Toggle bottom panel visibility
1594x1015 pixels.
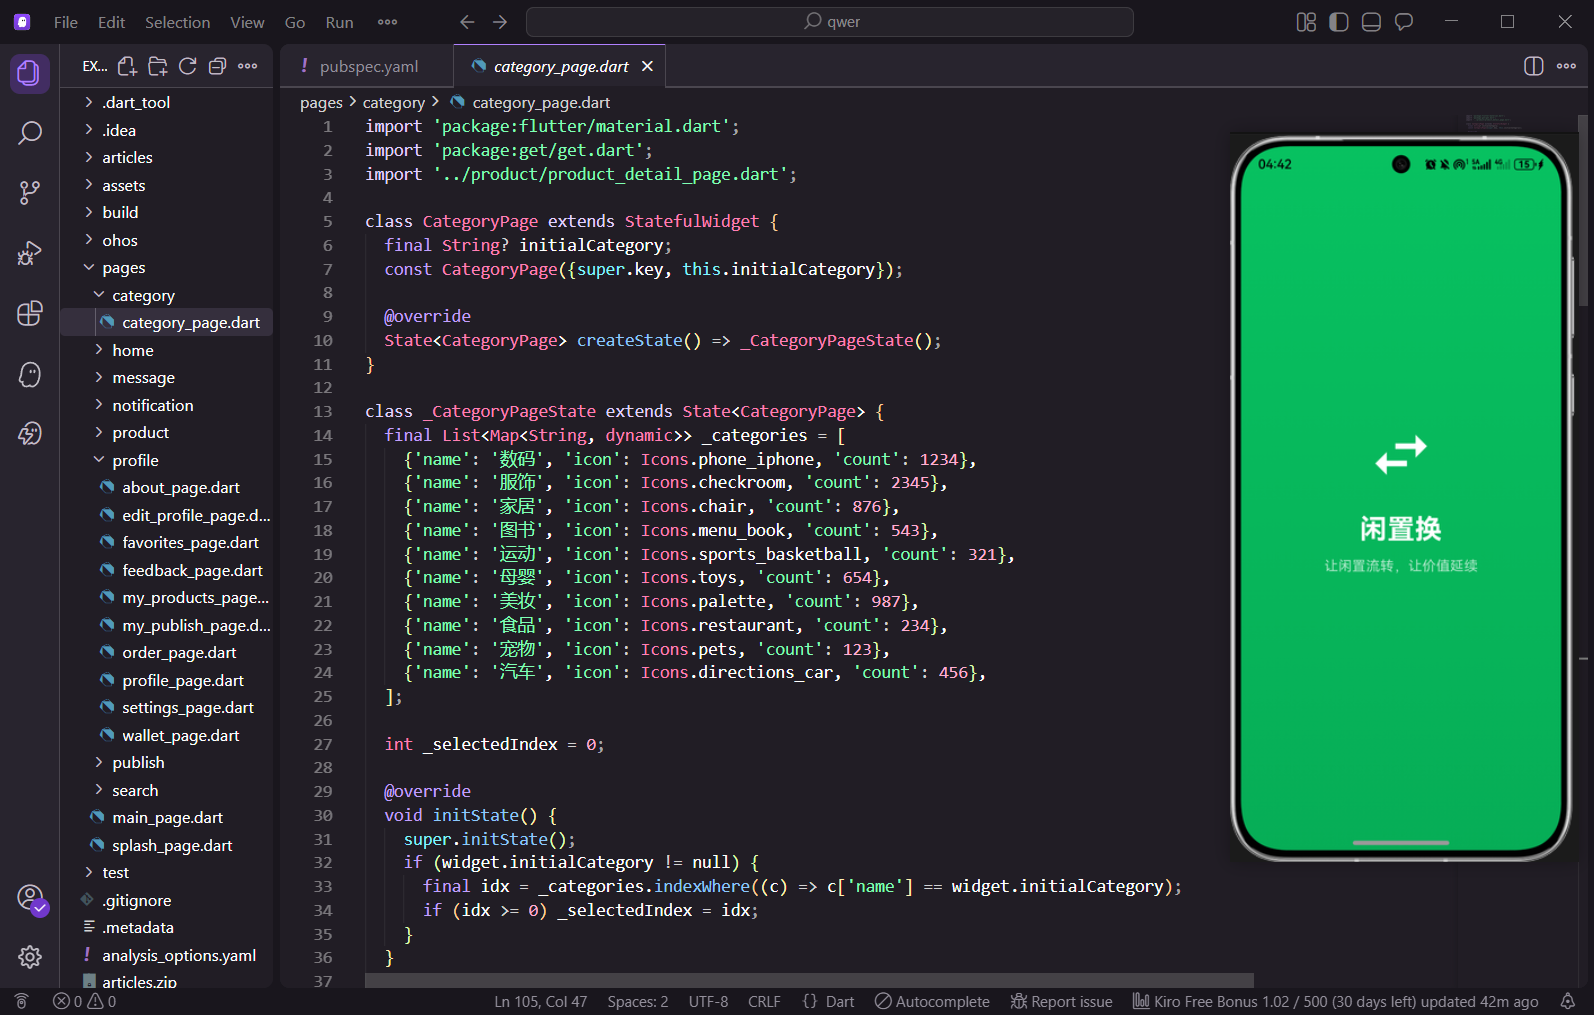[1371, 22]
